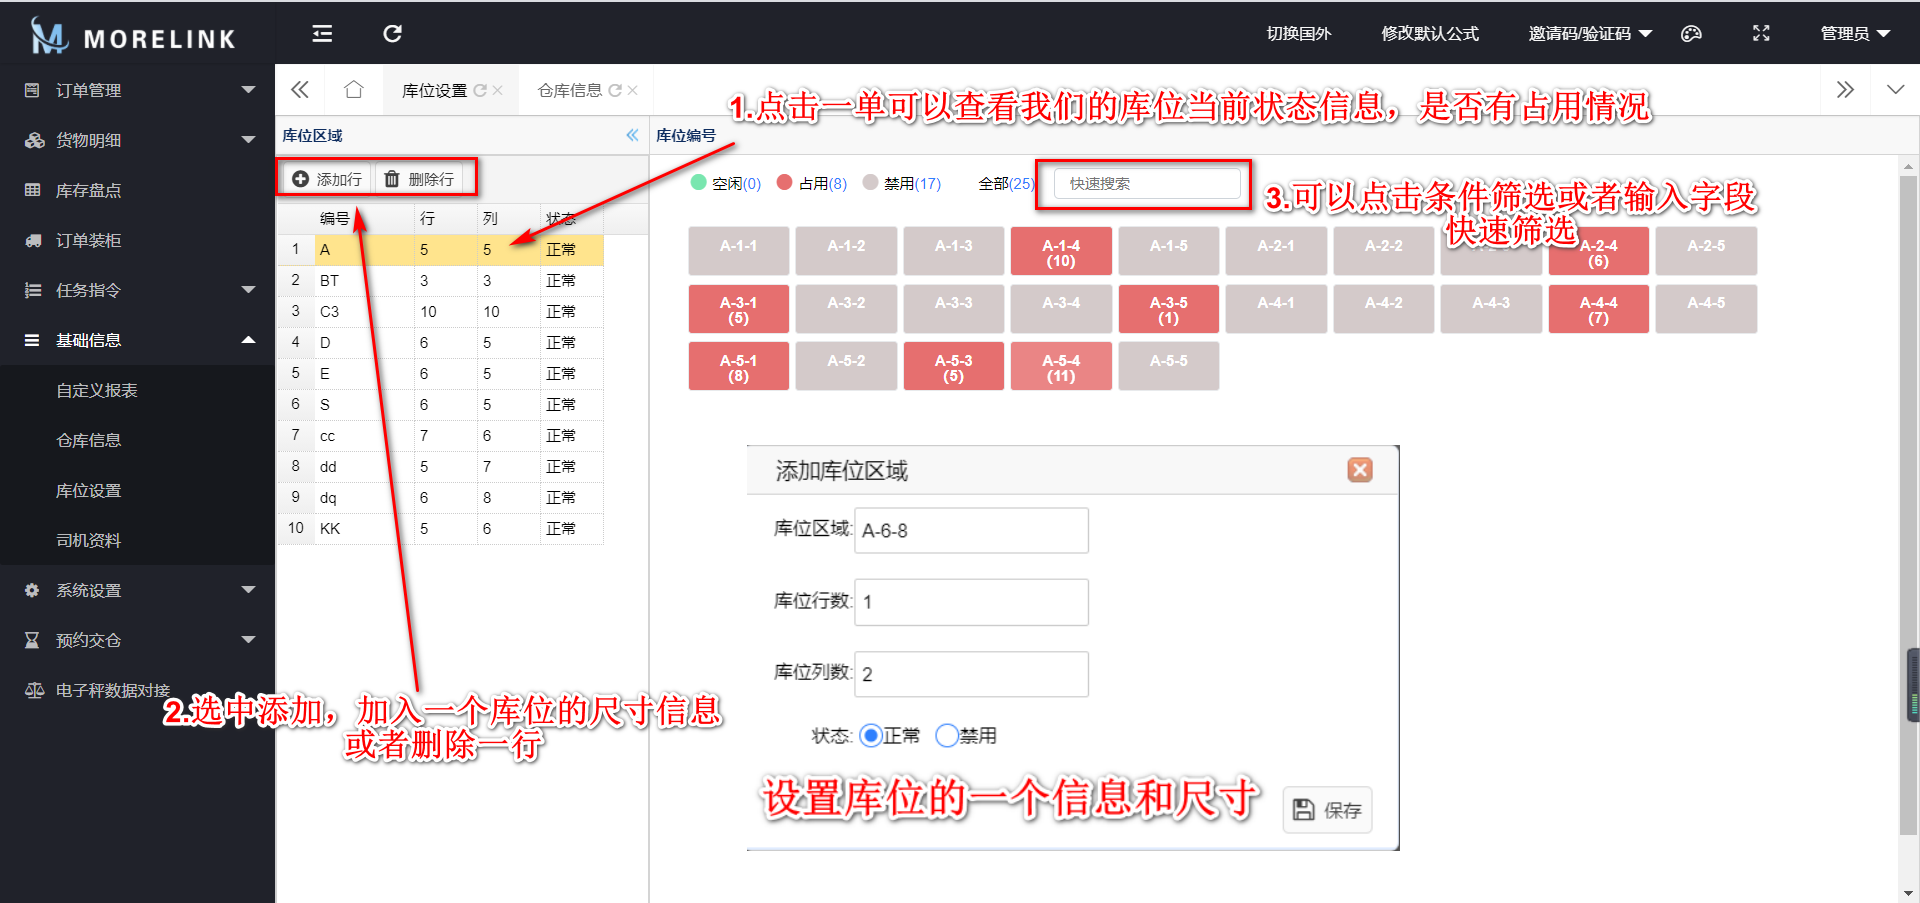Open the theme palette icon
Image resolution: width=1920 pixels, height=903 pixels.
point(1691,34)
